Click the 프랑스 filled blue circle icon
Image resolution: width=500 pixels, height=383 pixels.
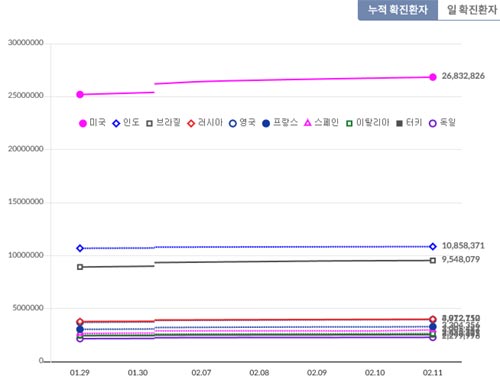coord(266,124)
